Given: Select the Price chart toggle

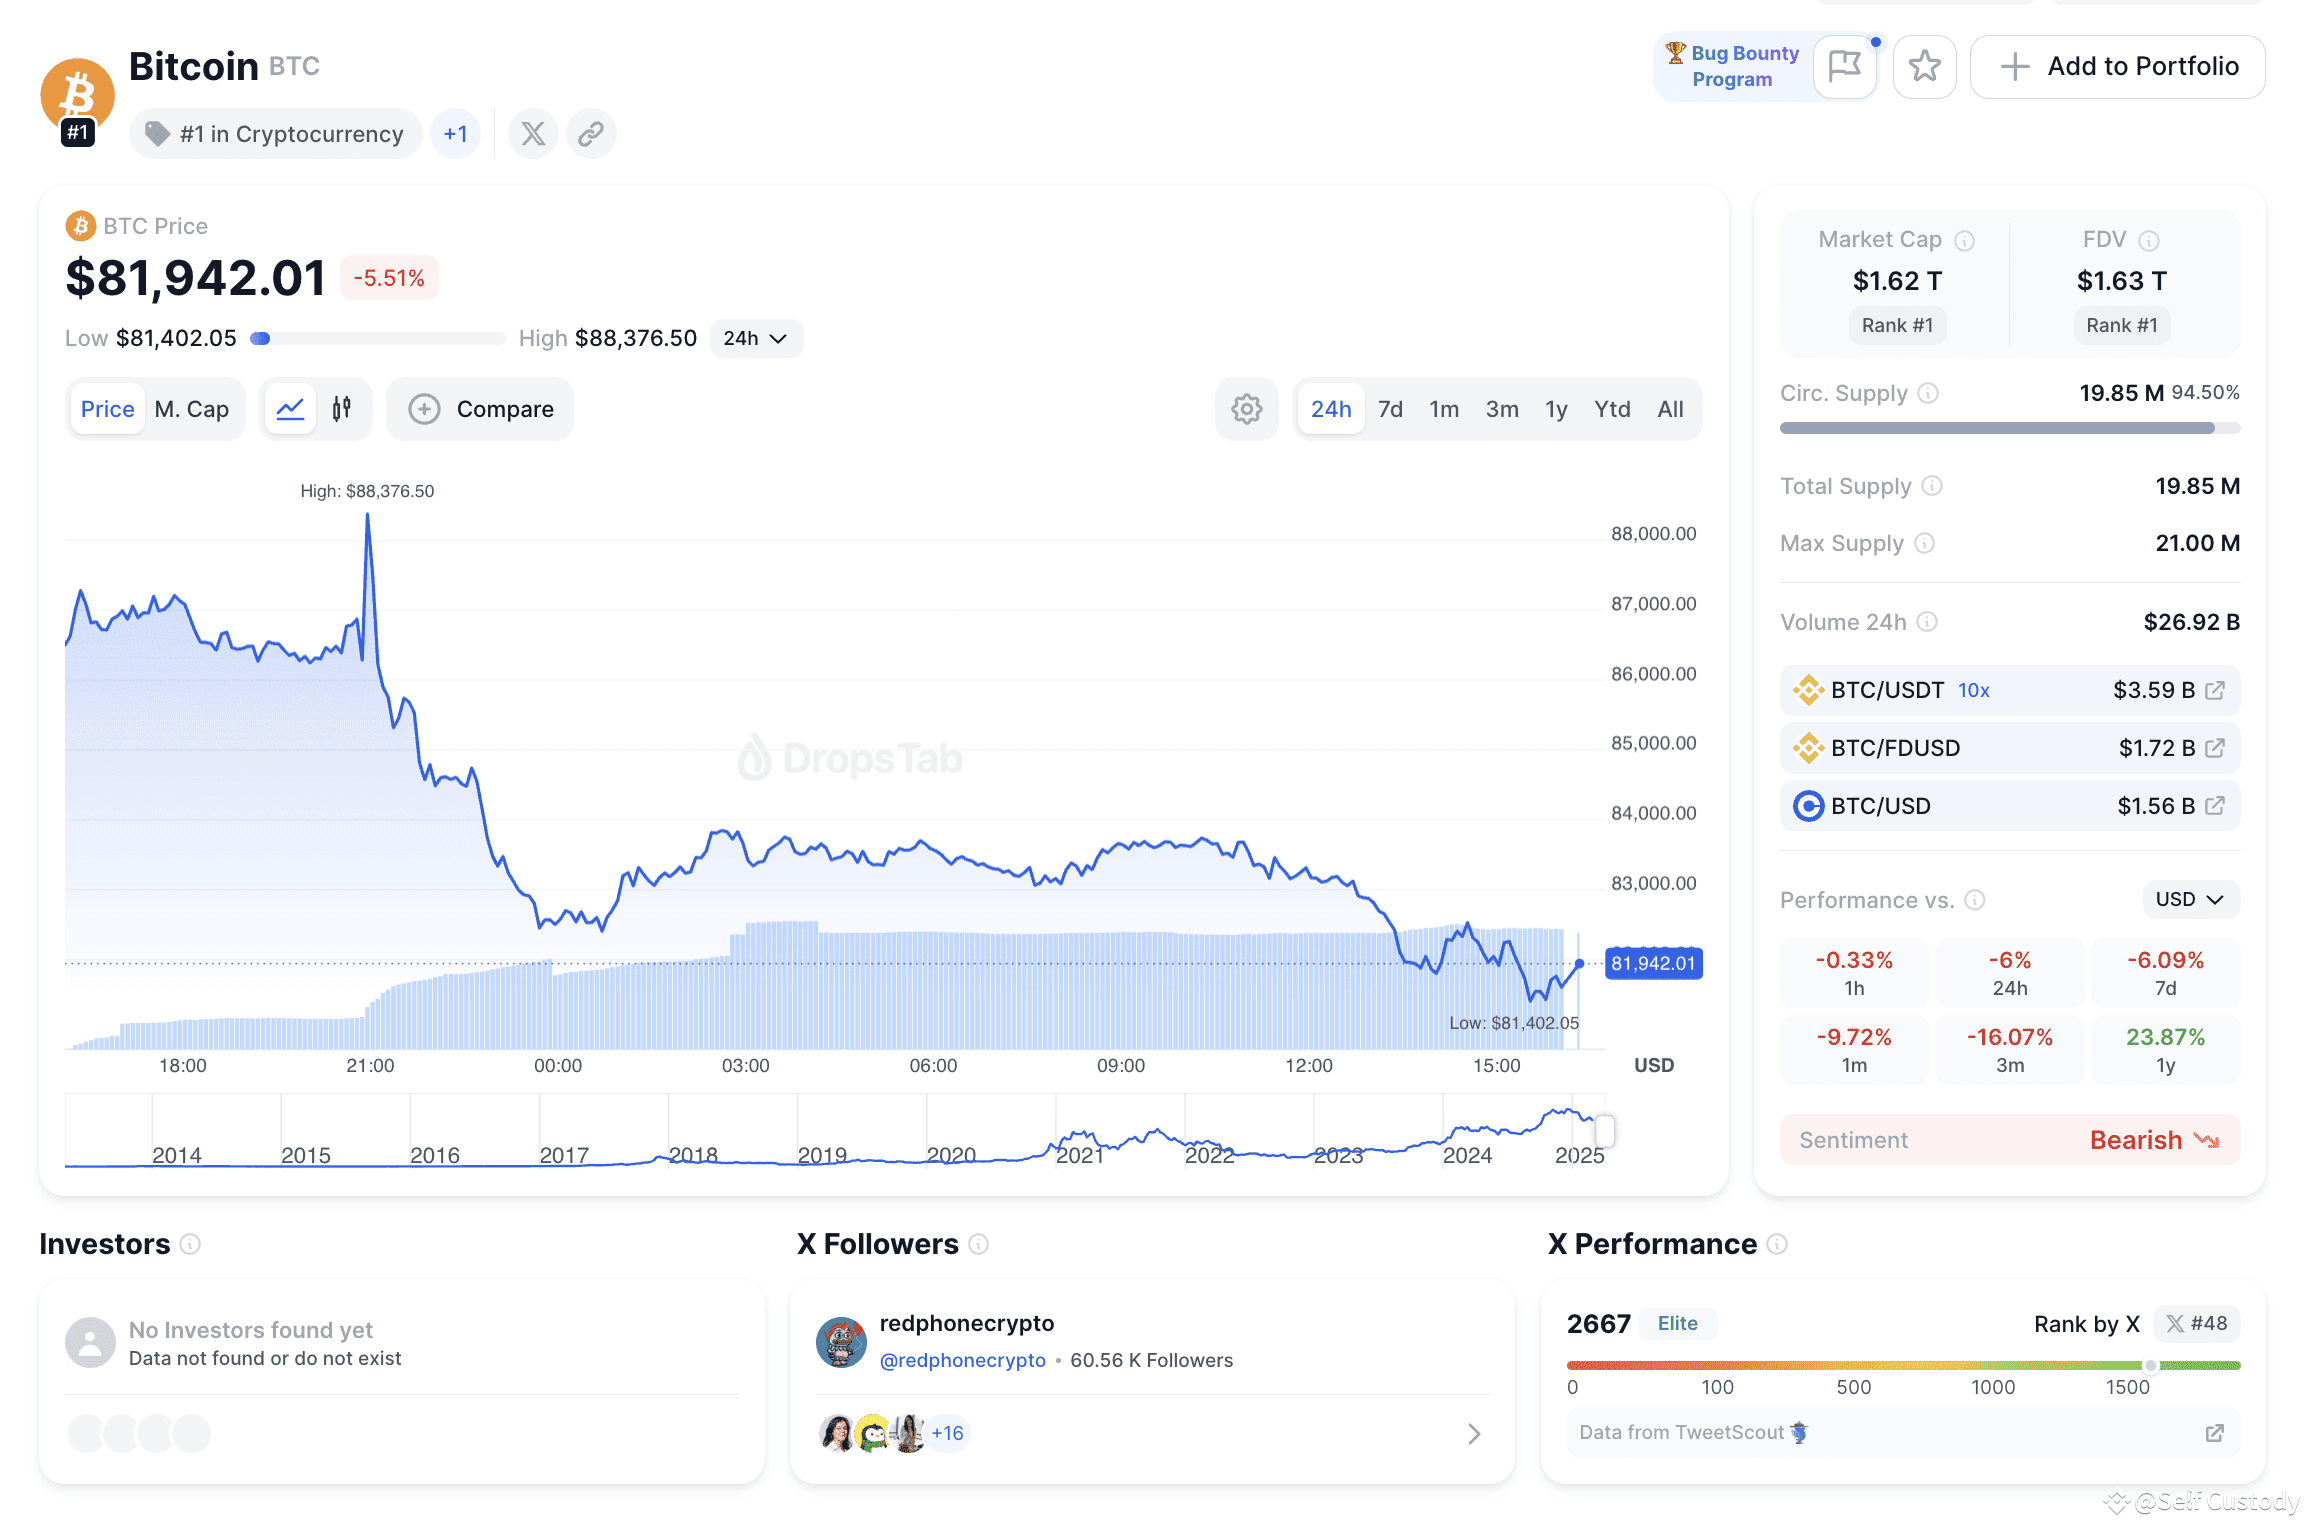Looking at the screenshot, I should pyautogui.click(x=108, y=409).
